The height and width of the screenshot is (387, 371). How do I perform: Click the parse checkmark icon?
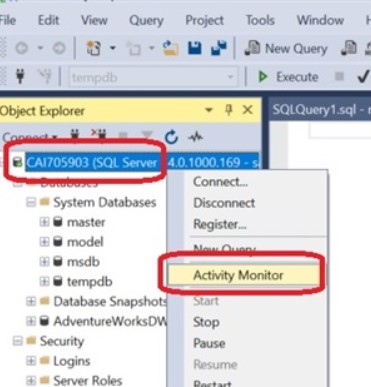[x=363, y=77]
